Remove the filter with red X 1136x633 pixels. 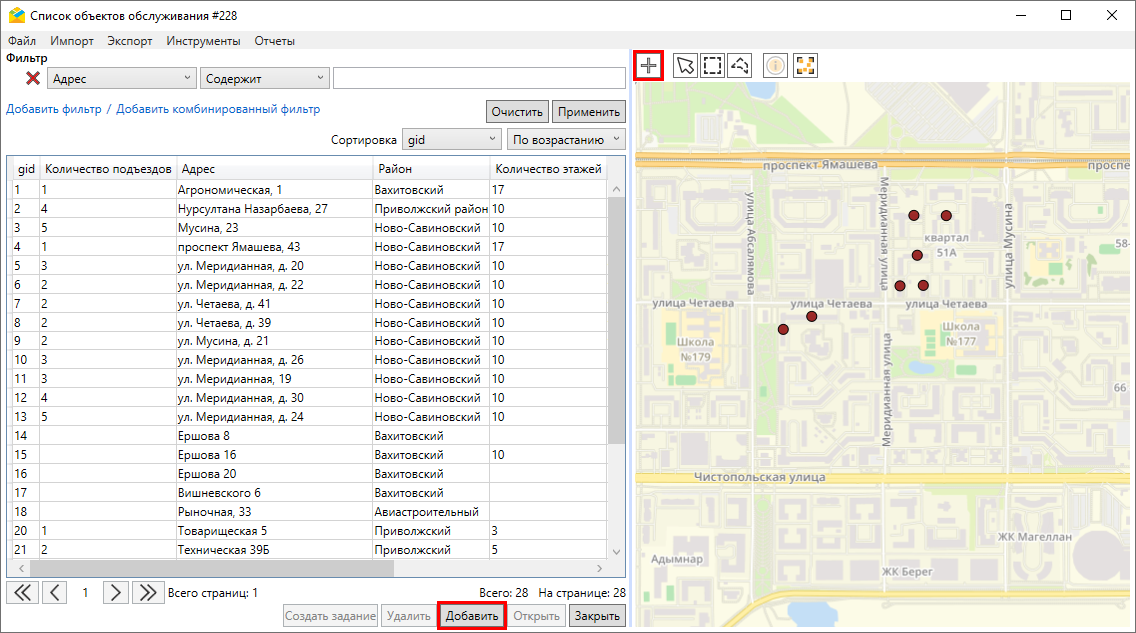33,78
